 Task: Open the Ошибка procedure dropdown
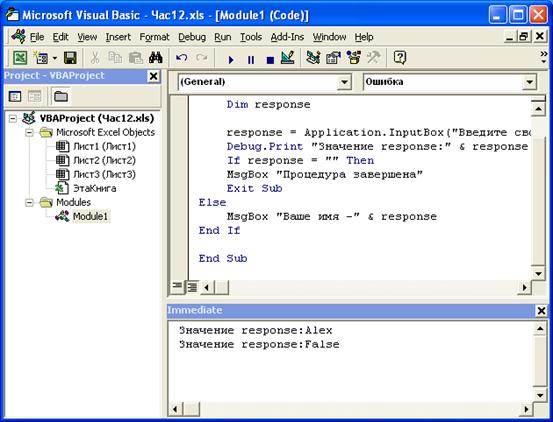pyautogui.click(x=529, y=82)
